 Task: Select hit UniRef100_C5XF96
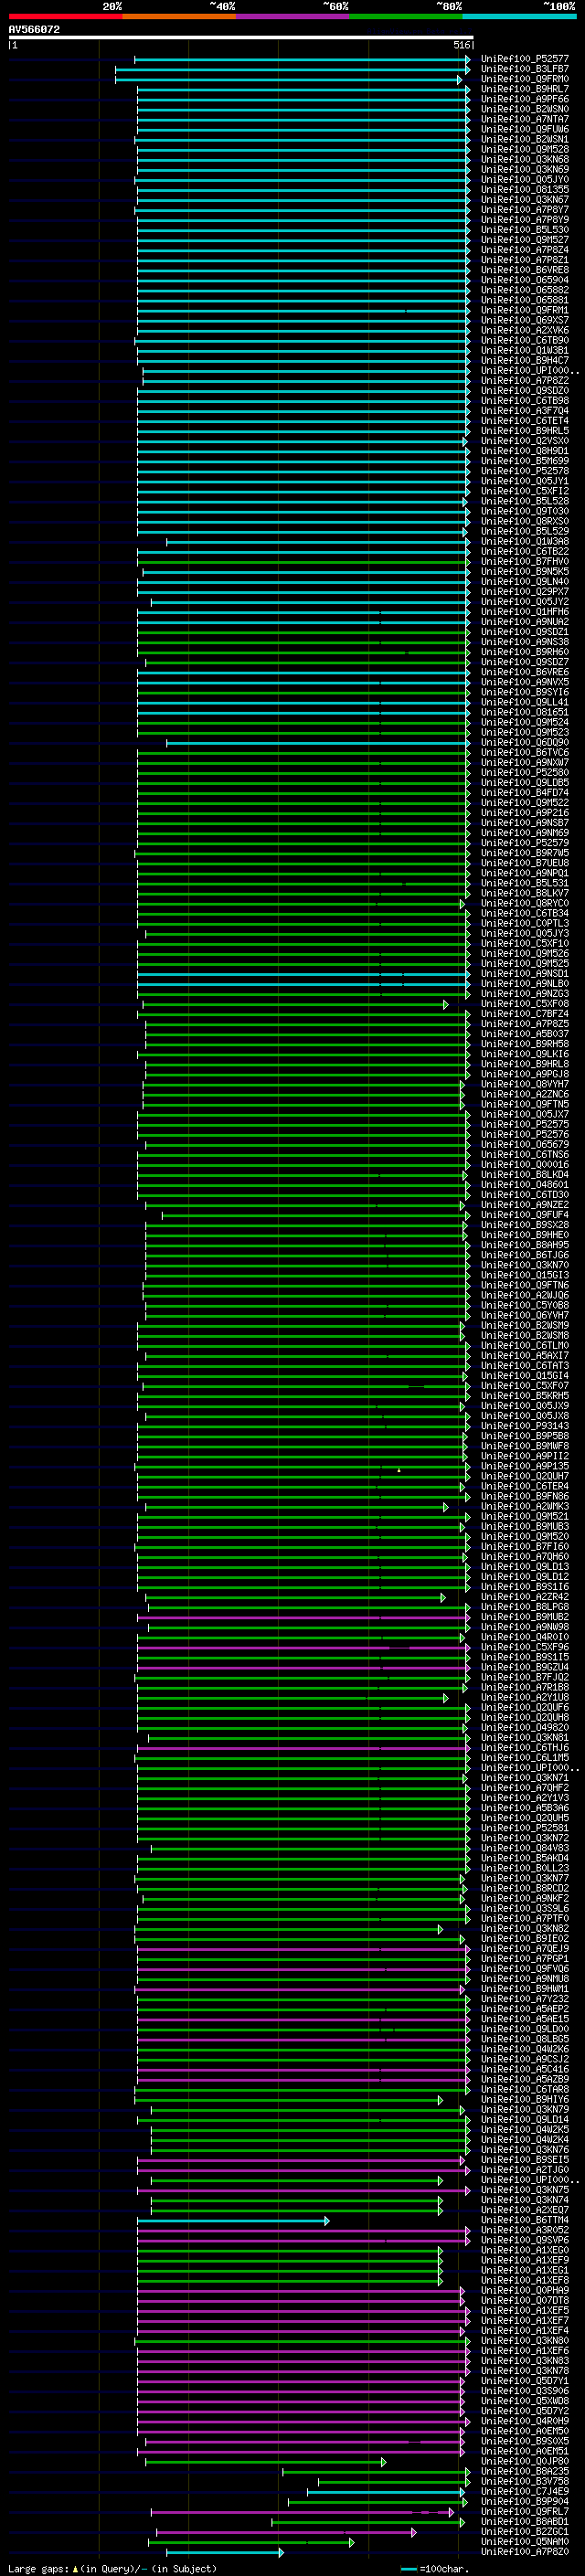tap(524, 1647)
